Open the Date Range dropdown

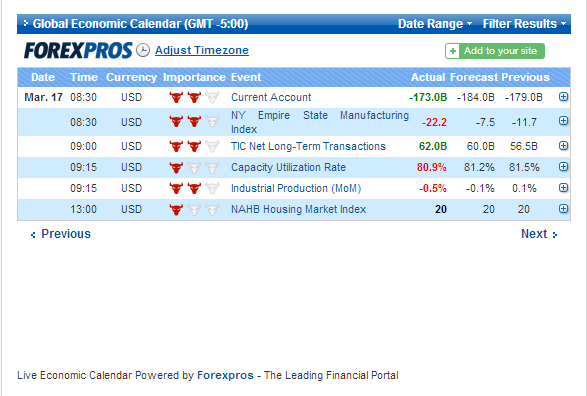point(435,24)
